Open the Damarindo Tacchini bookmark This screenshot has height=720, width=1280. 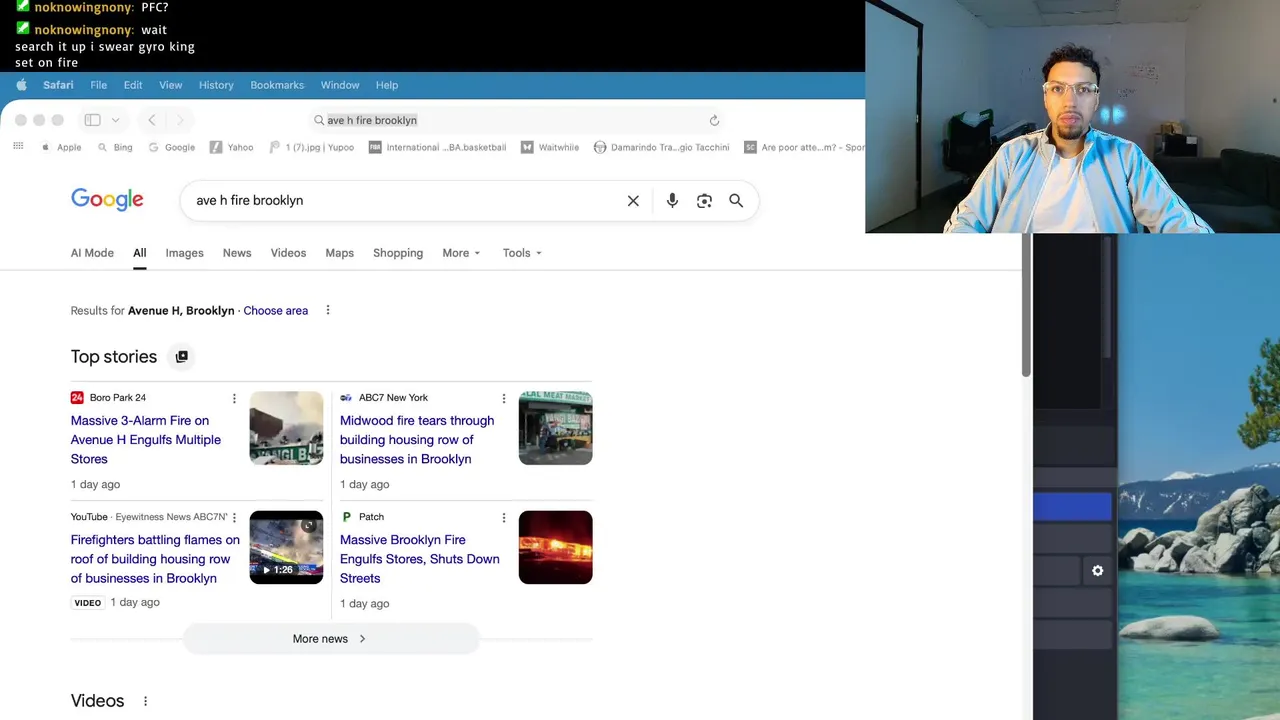(662, 147)
